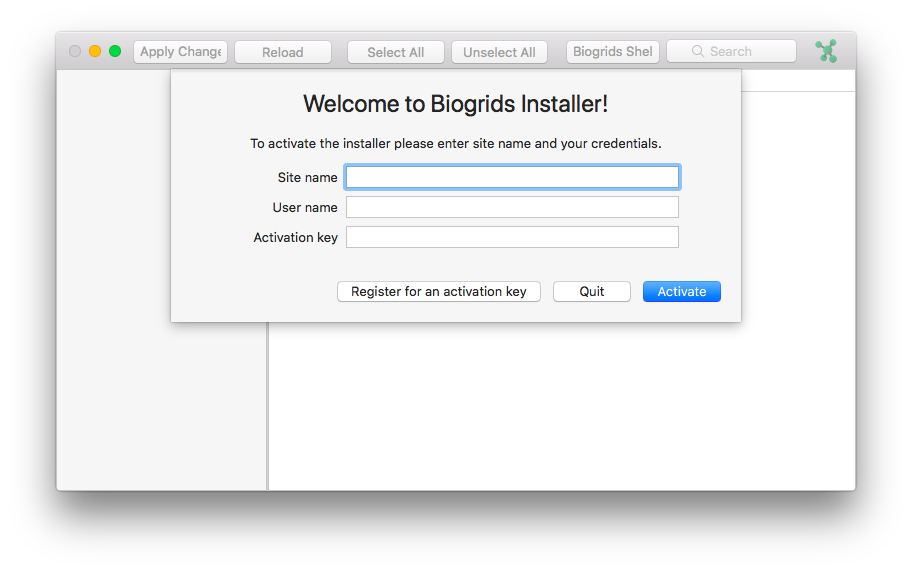
Task: Click the Biogrids logo icon in toolbar
Action: (x=825, y=51)
